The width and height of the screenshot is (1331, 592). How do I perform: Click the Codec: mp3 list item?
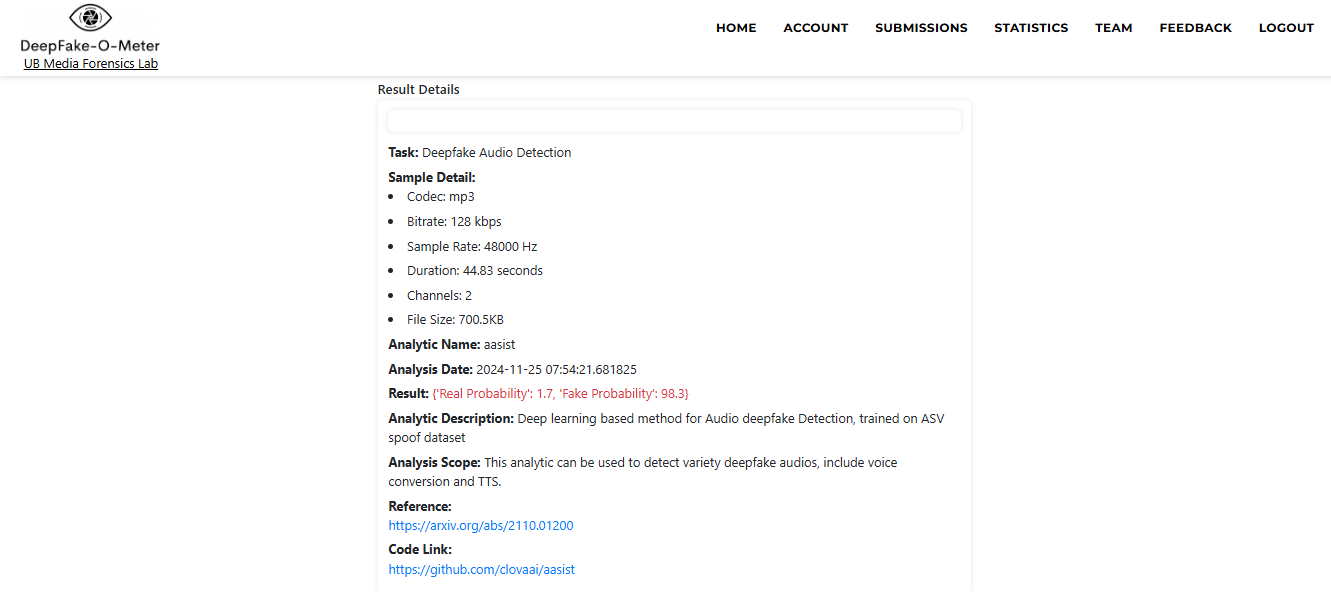pos(440,197)
